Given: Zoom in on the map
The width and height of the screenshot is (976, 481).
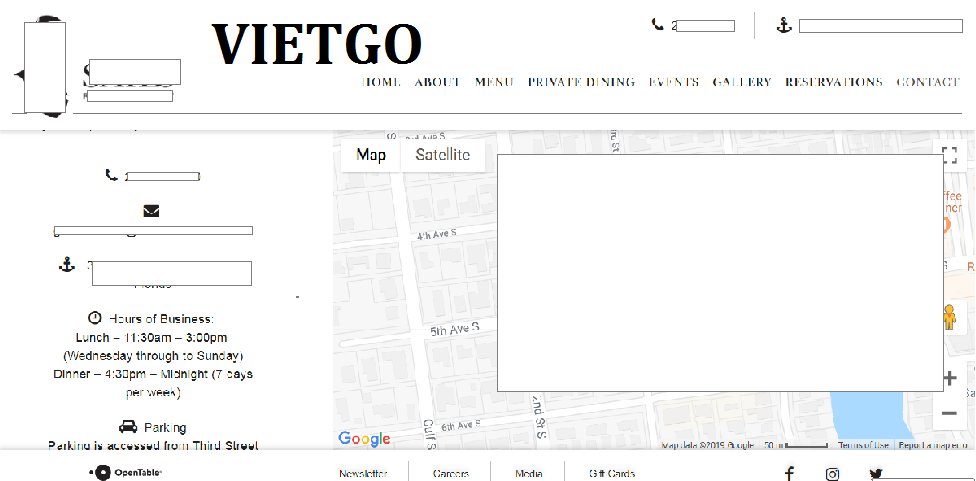Looking at the screenshot, I should coord(949,378).
